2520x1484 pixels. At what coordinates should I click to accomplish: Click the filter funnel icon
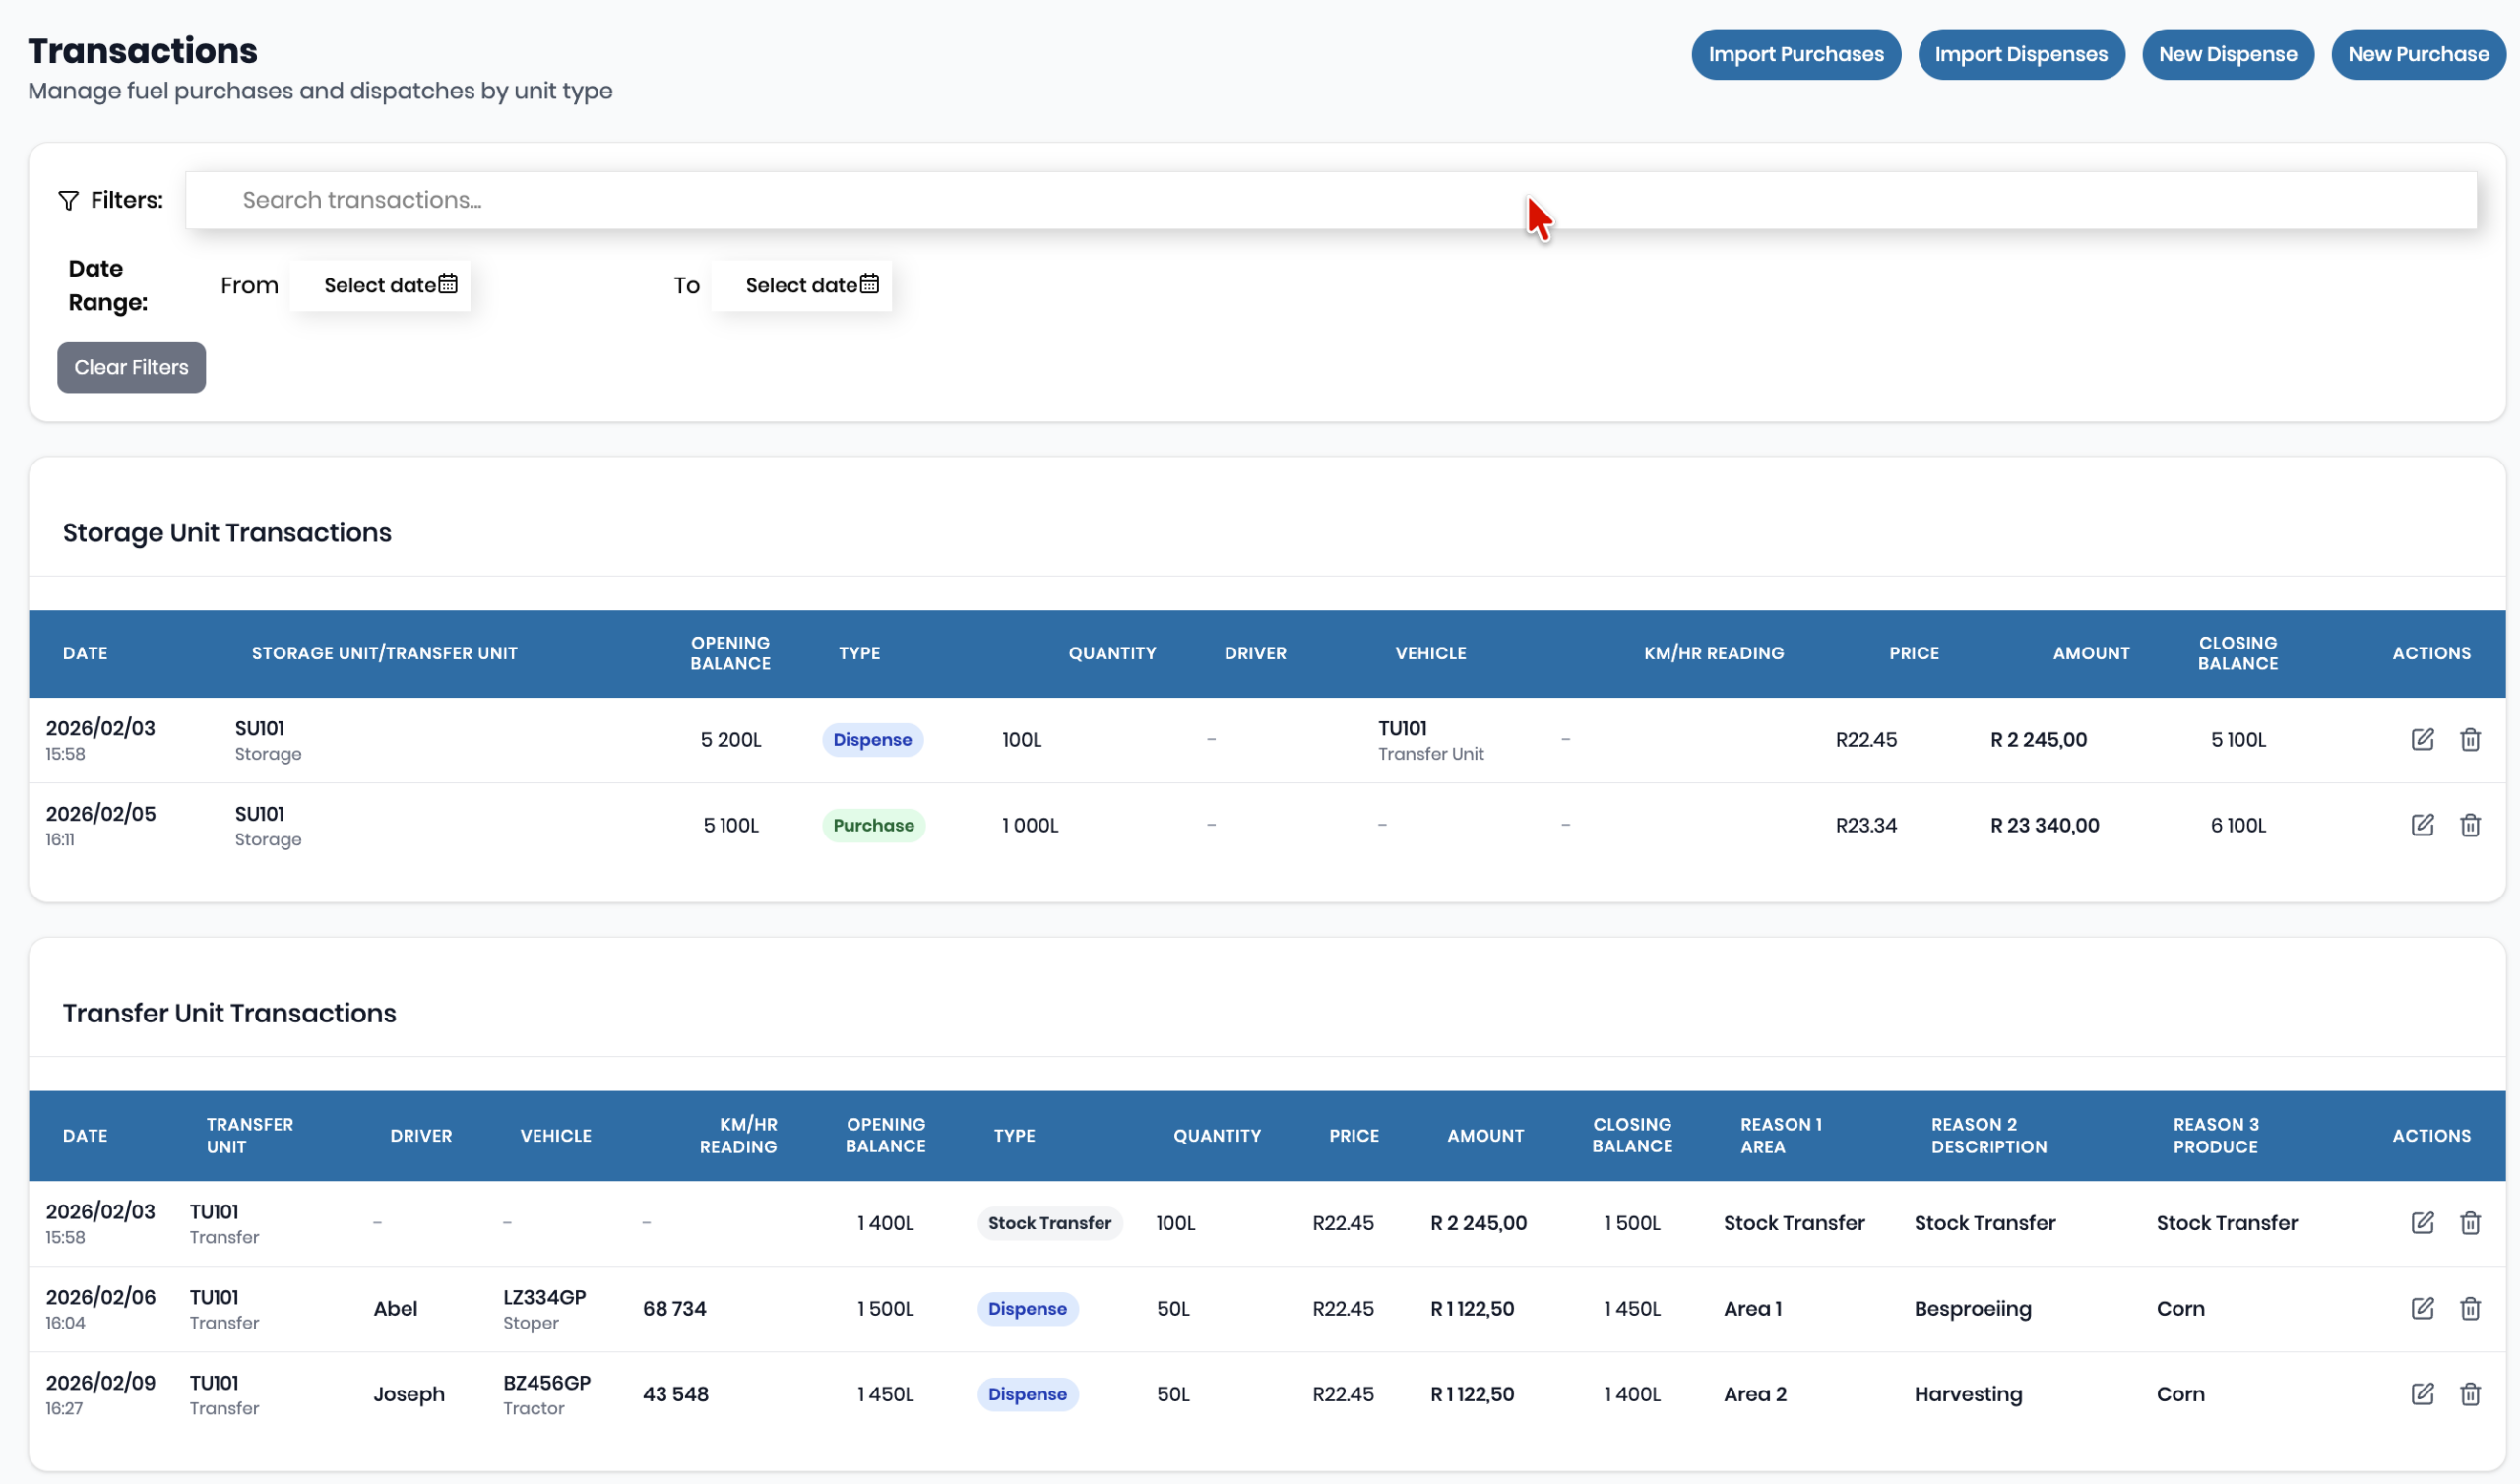pos(68,200)
